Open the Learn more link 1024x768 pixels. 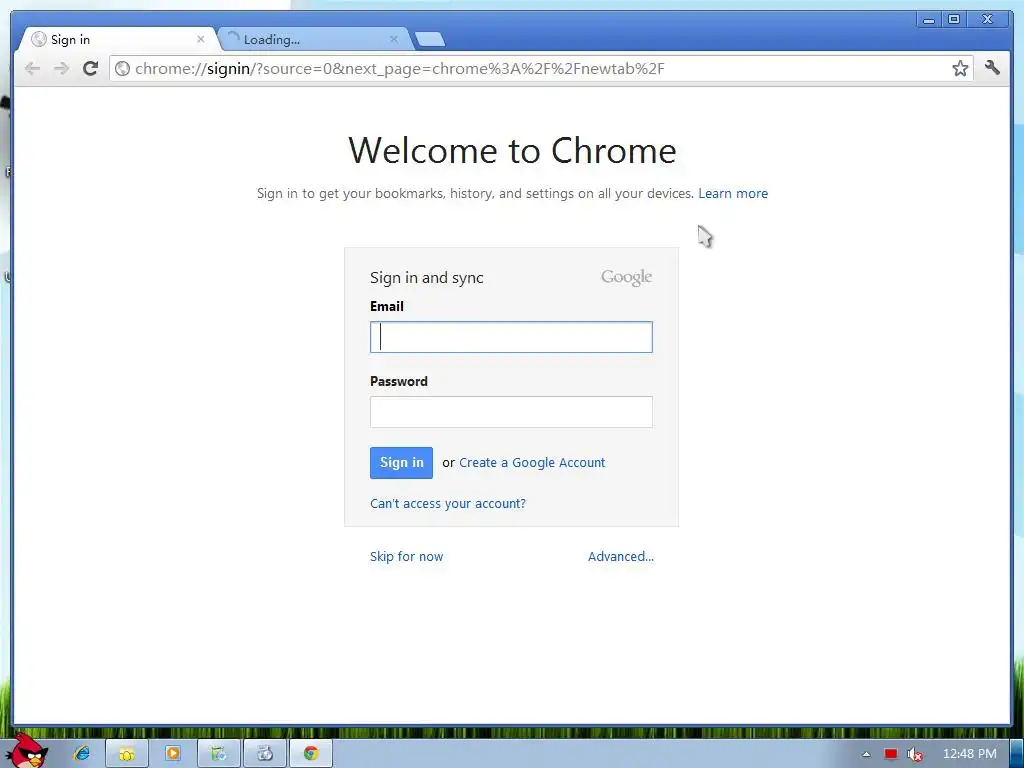point(733,193)
